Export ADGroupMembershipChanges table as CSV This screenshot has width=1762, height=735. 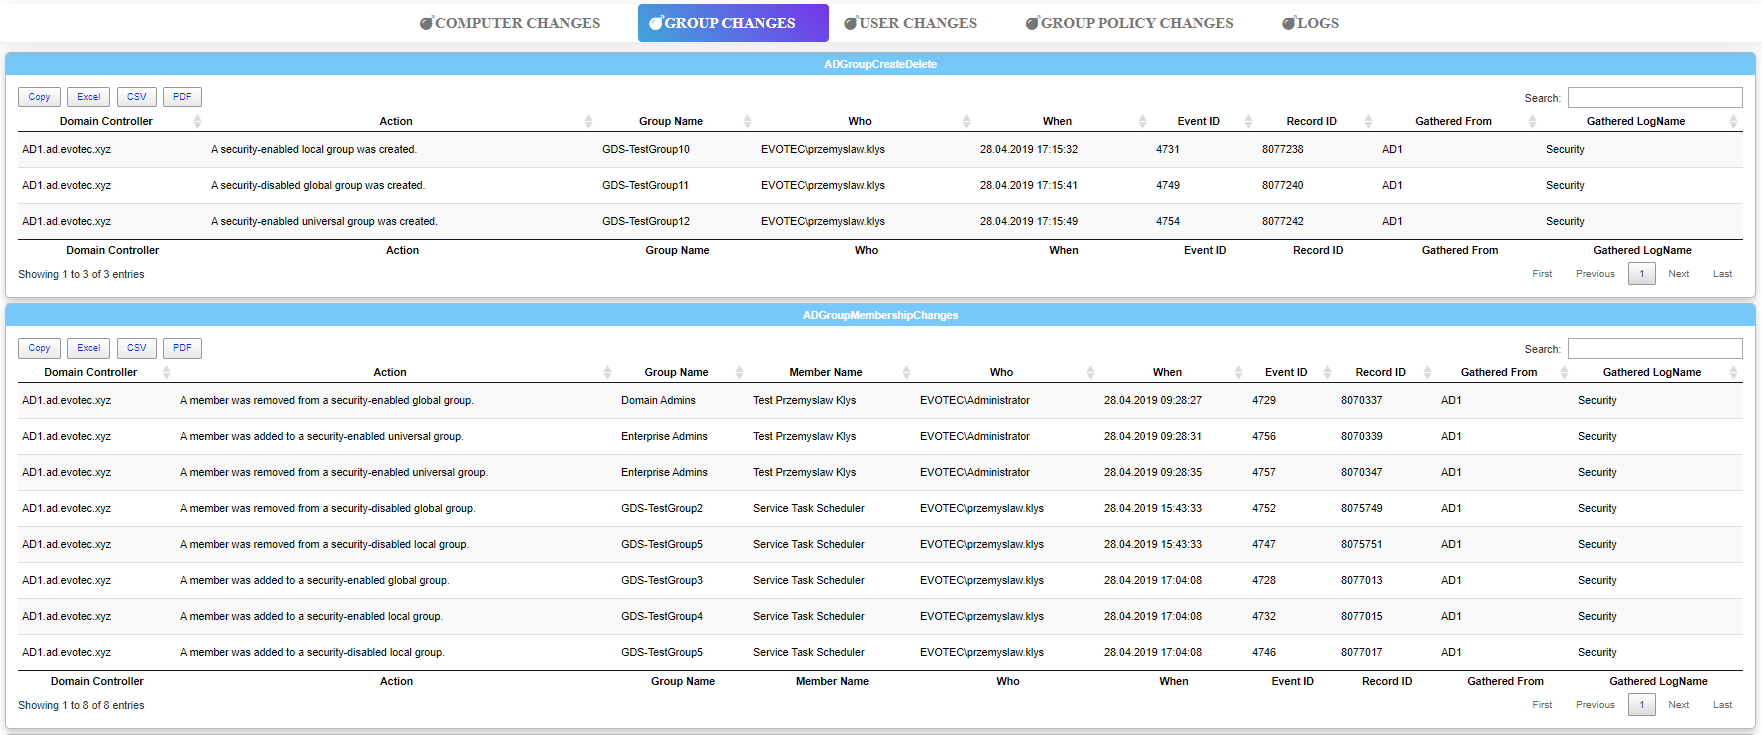click(136, 348)
